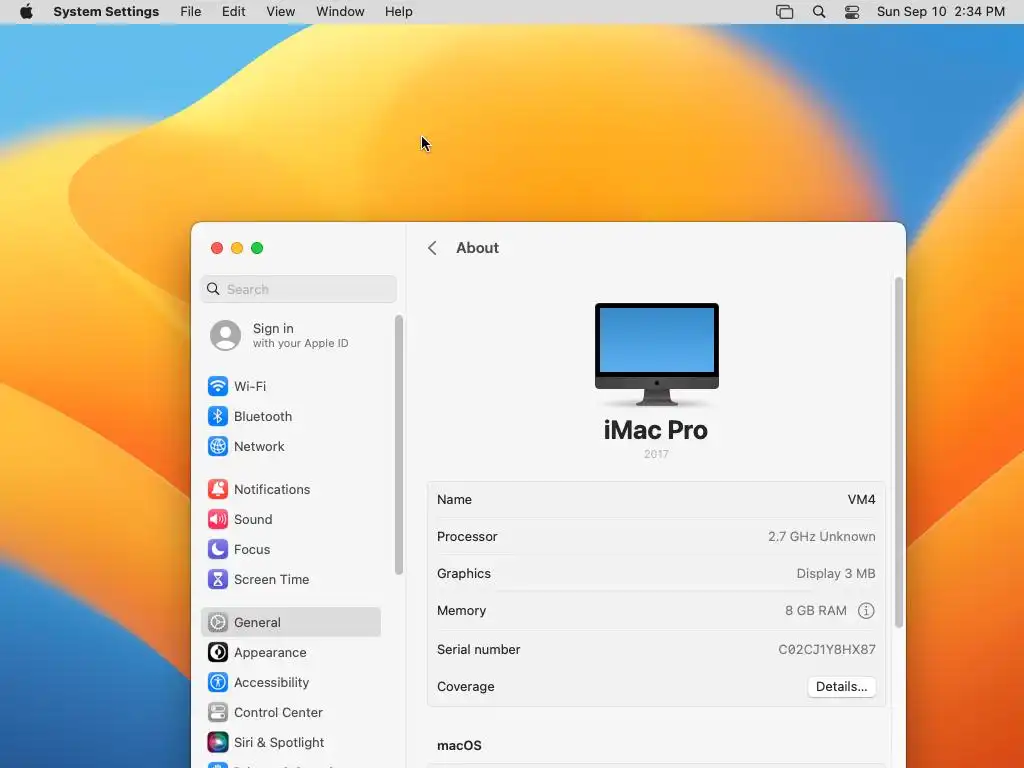This screenshot has width=1024, height=768.
Task: Open the System Settings menu
Action: click(106, 12)
